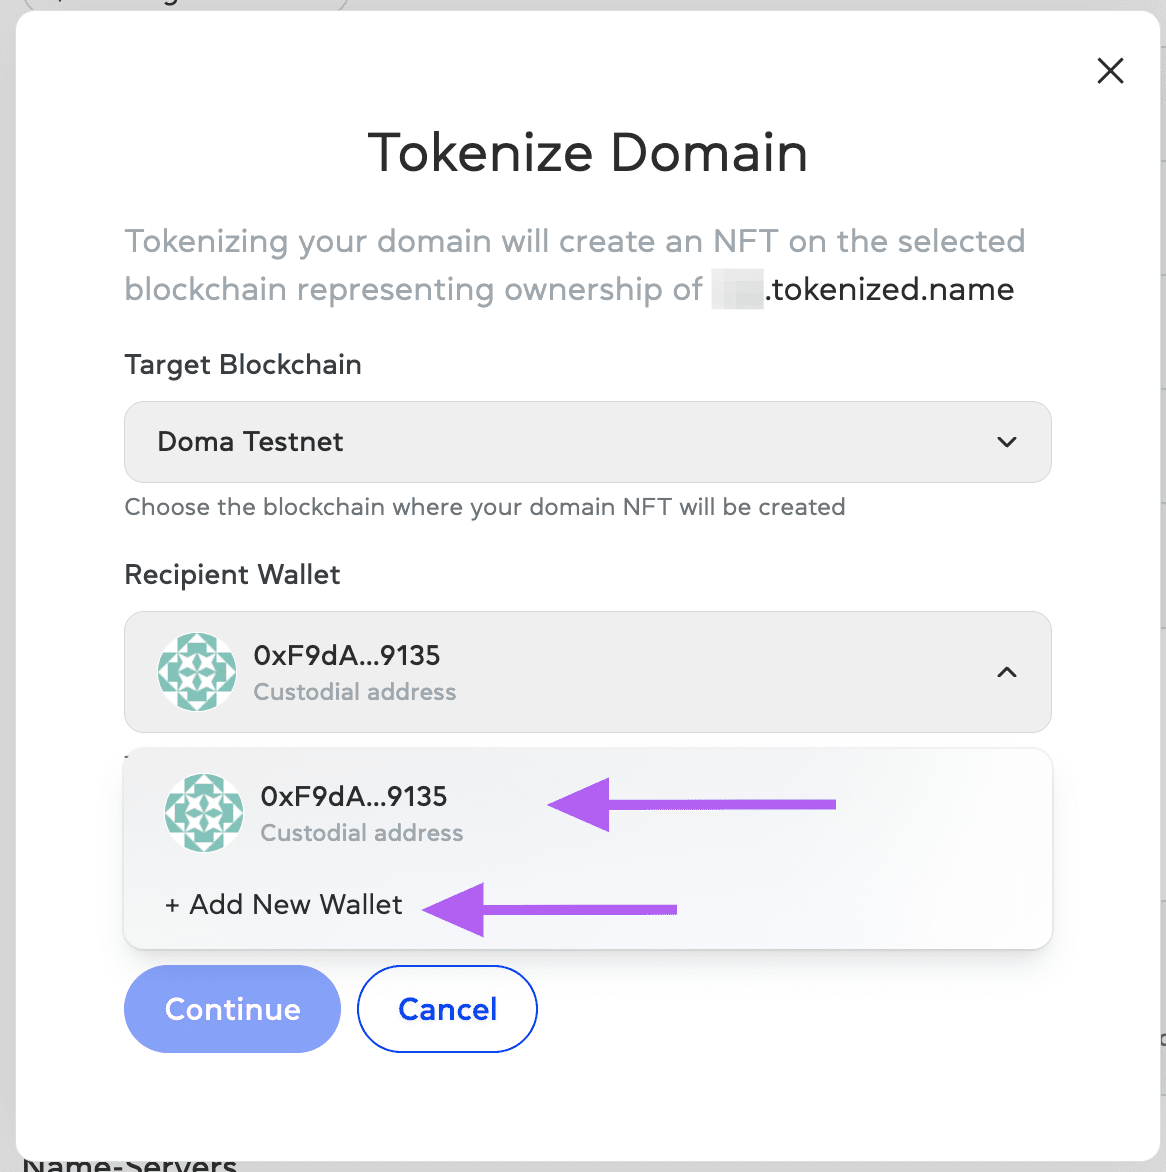The height and width of the screenshot is (1172, 1166).
Task: Click the down chevron beside Doma Testnet
Action: coord(1007,442)
